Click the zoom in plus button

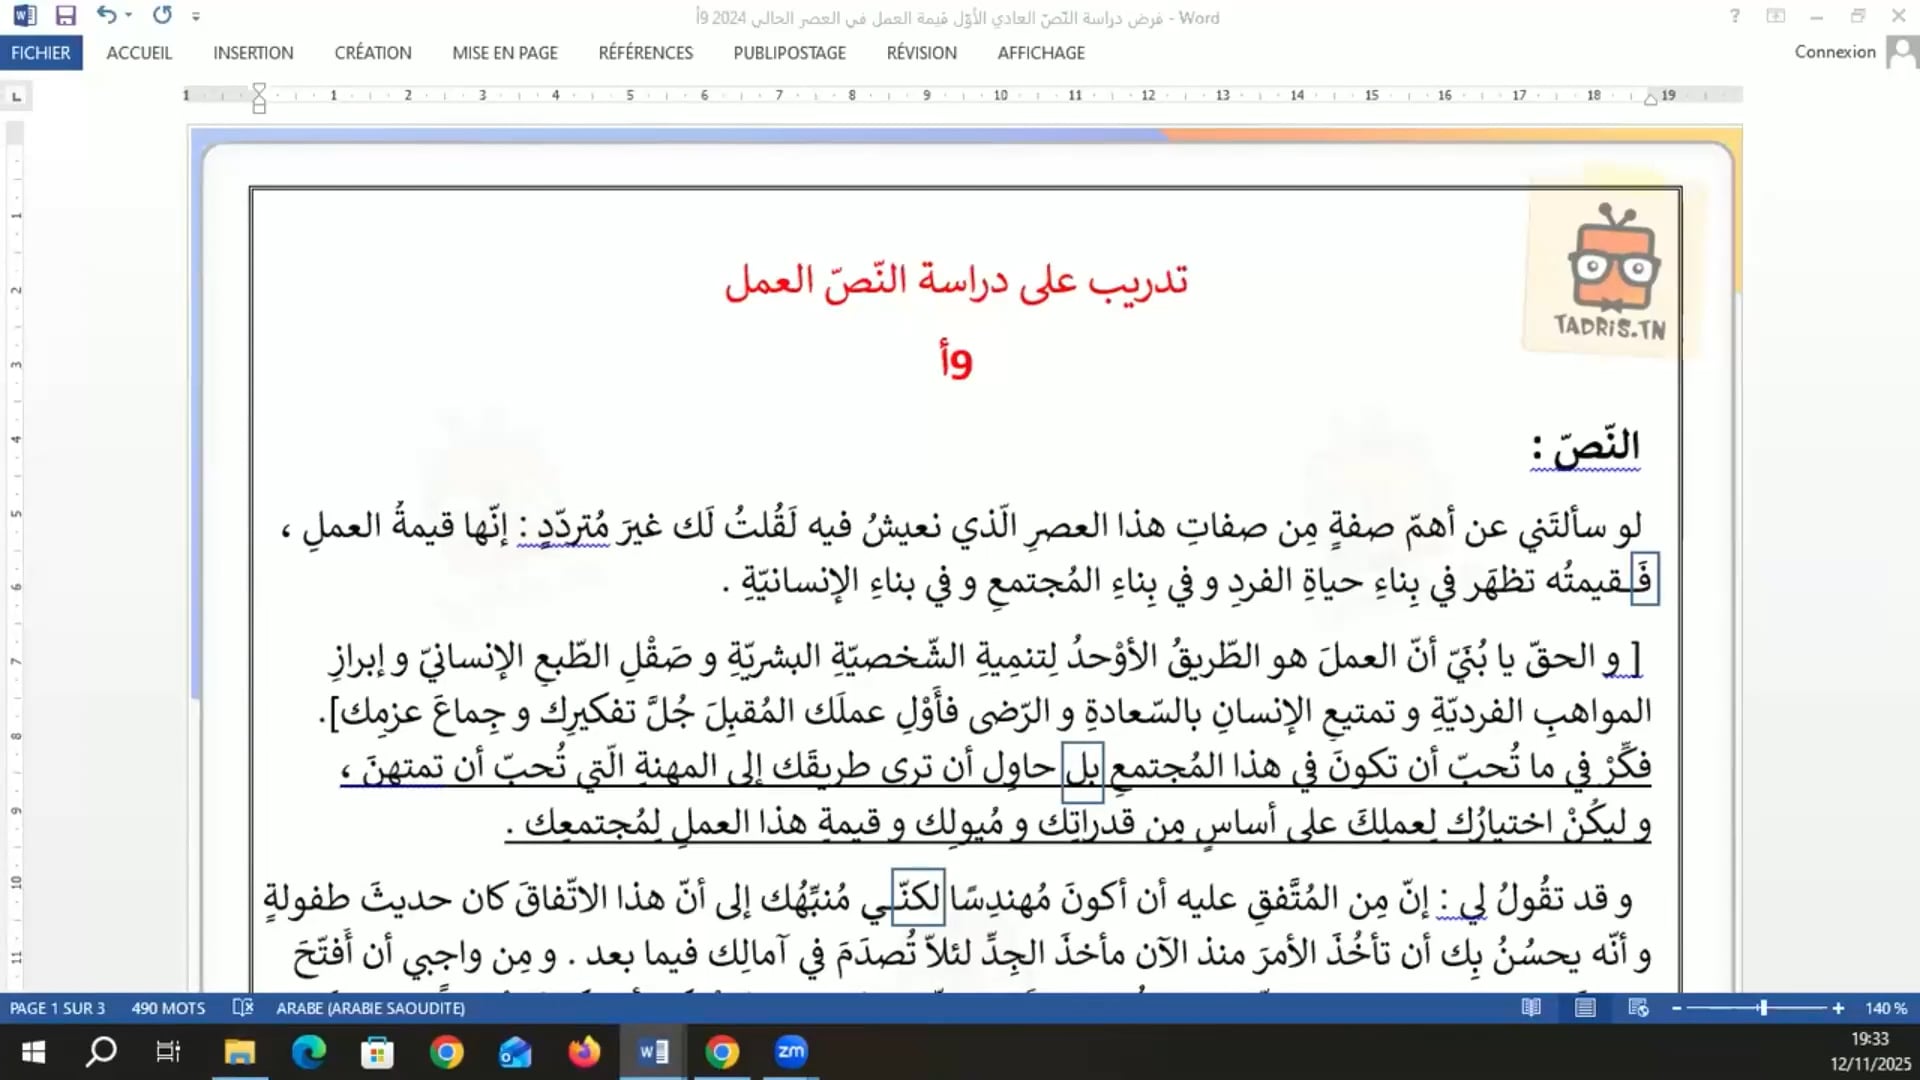1838,1008
